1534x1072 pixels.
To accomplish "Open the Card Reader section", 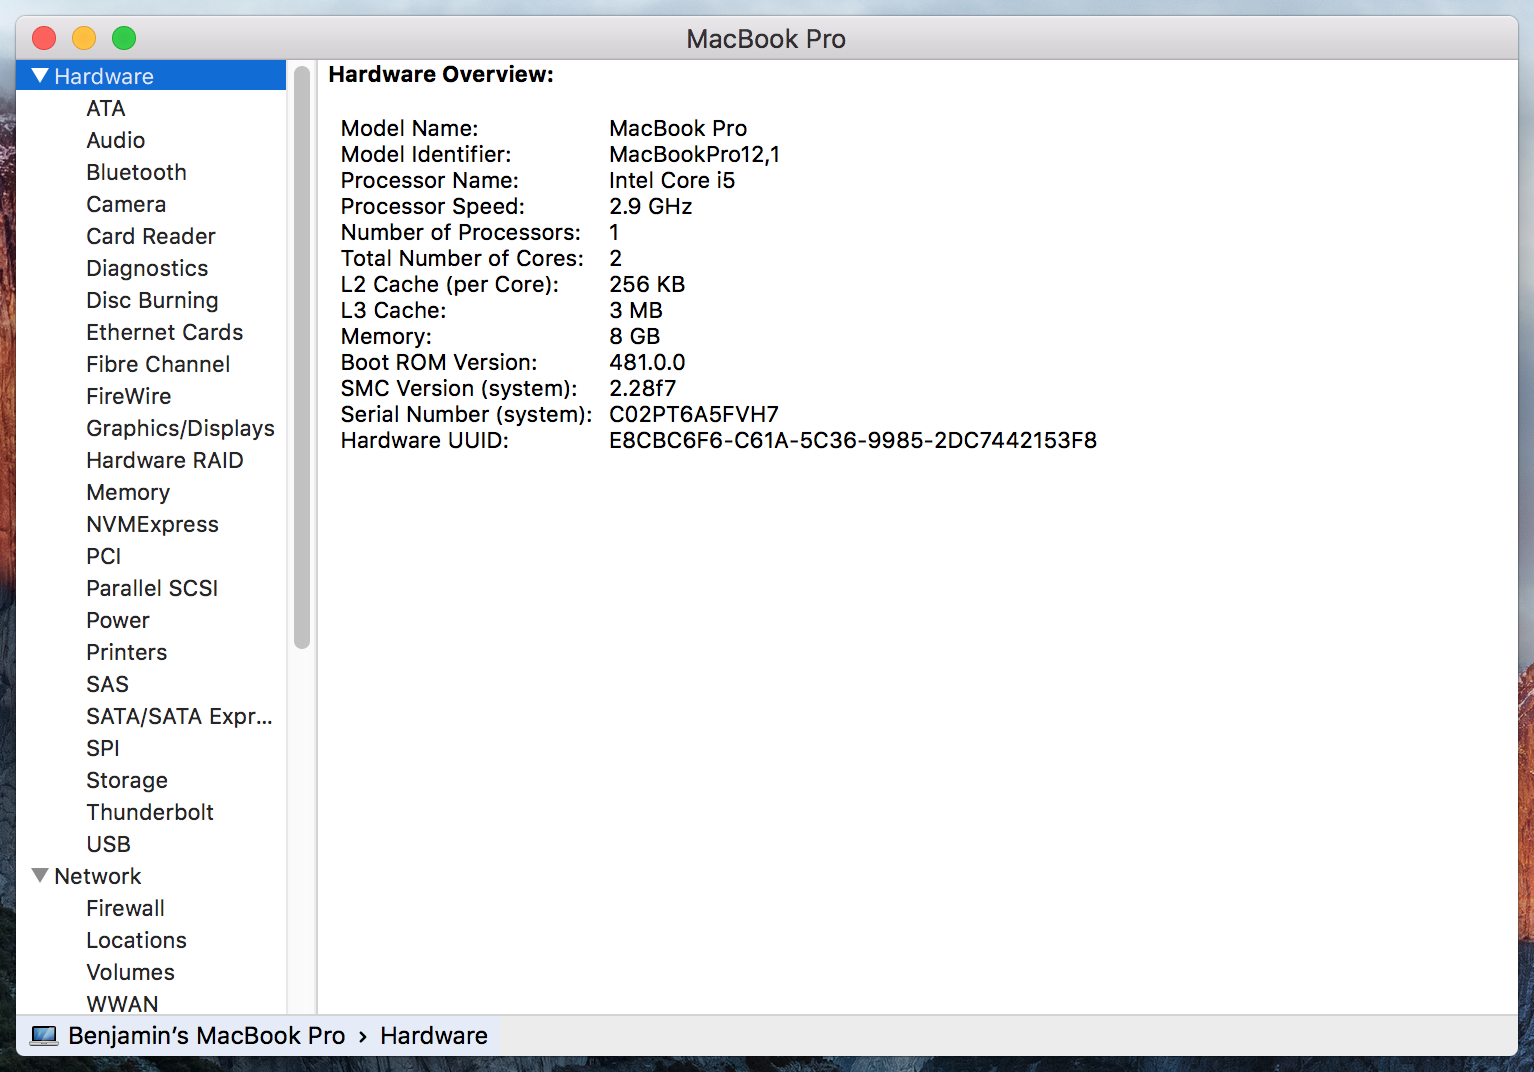I will pos(151,236).
